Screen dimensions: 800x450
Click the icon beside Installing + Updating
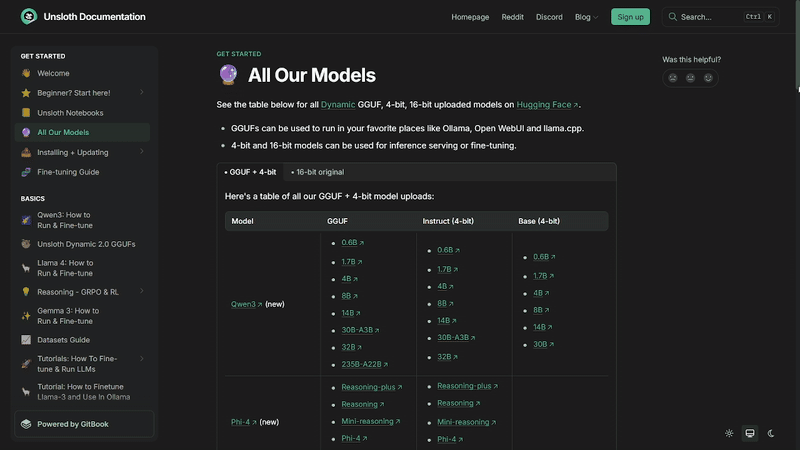point(26,152)
